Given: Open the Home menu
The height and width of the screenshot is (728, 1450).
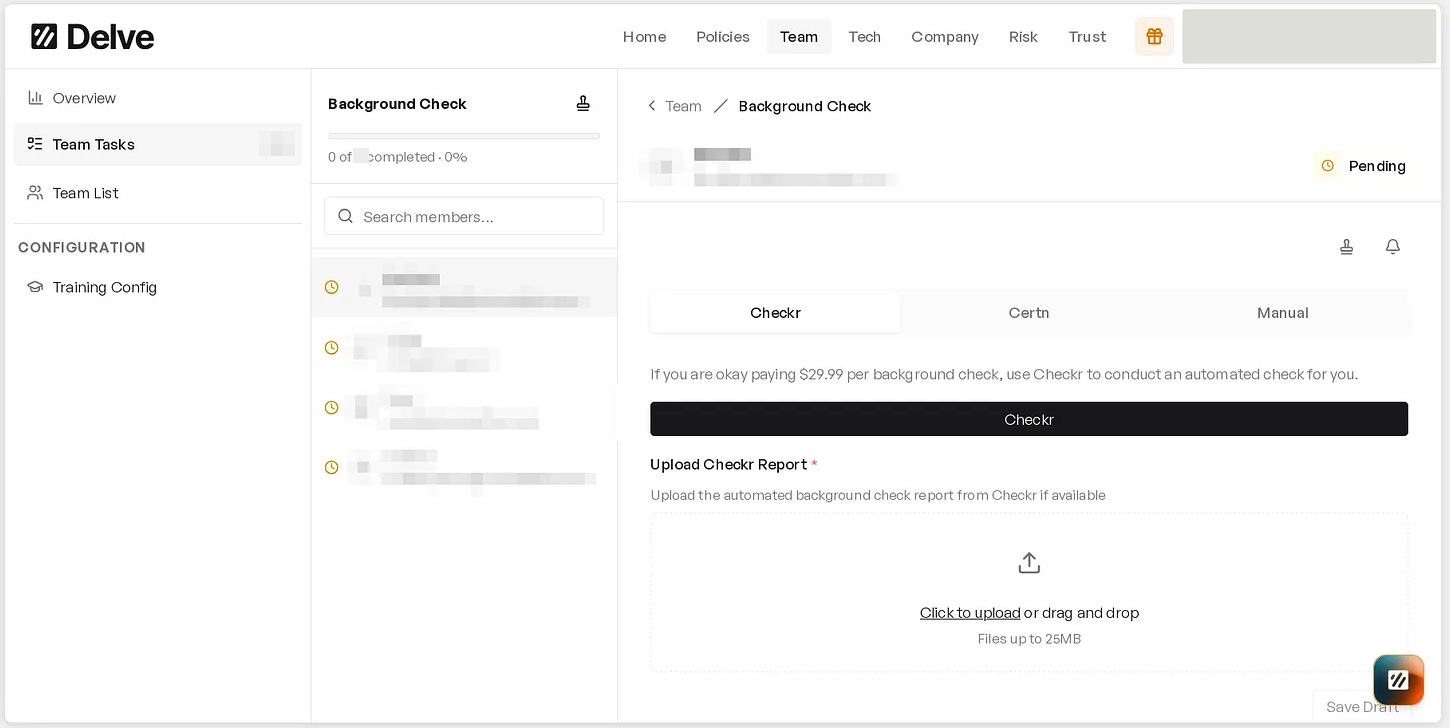Looking at the screenshot, I should 644,37.
